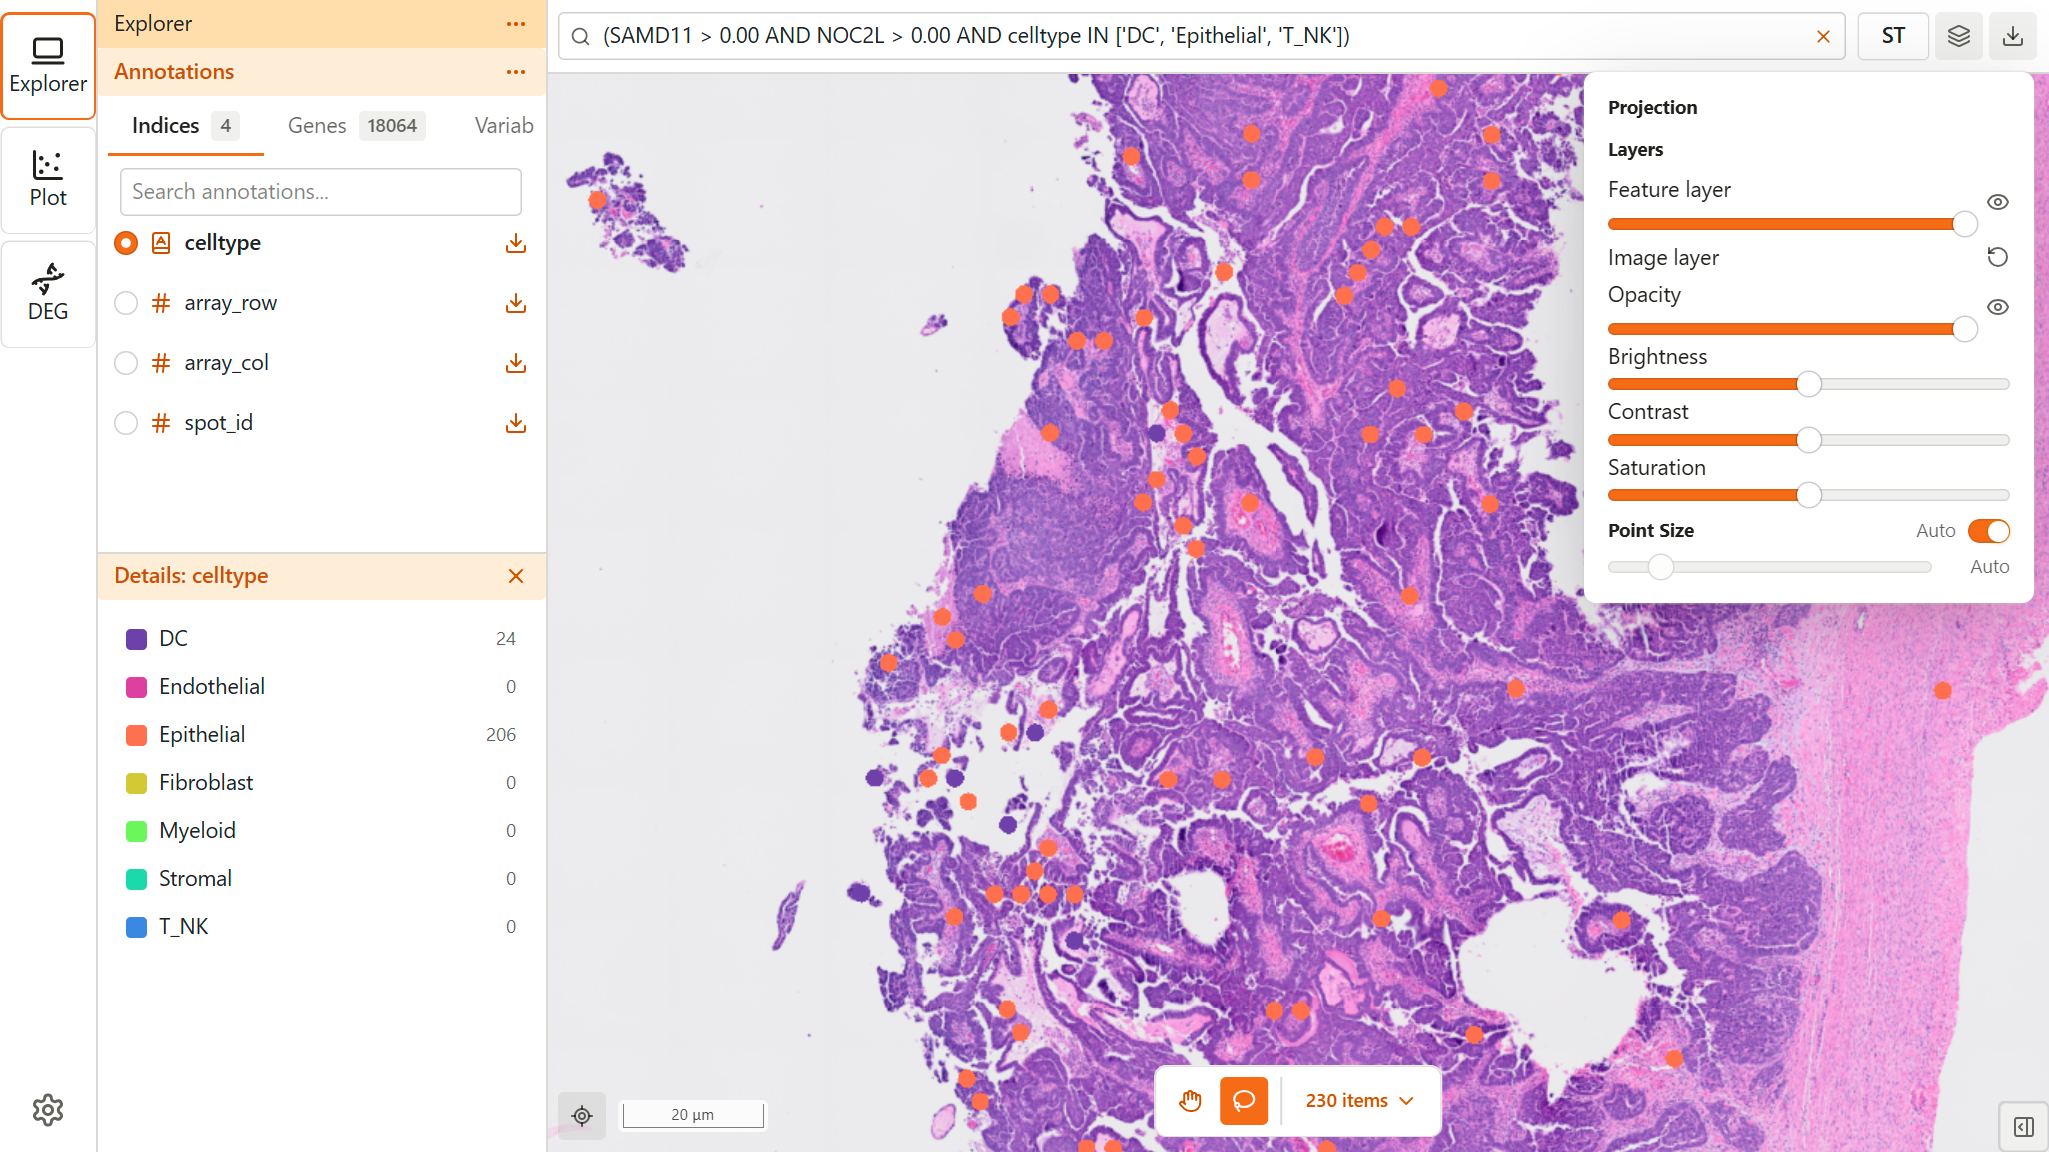Screen dimensions: 2049x1152
Task: Reset image layer settings
Action: click(1997, 257)
